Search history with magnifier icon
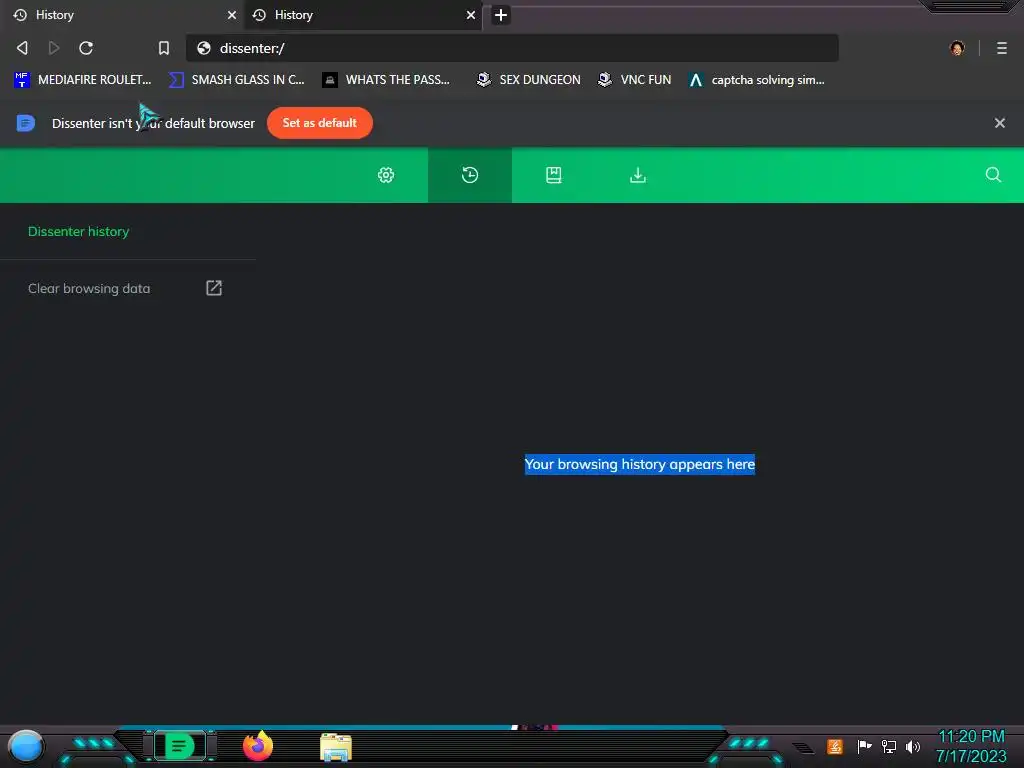Image resolution: width=1024 pixels, height=768 pixels. 993,175
